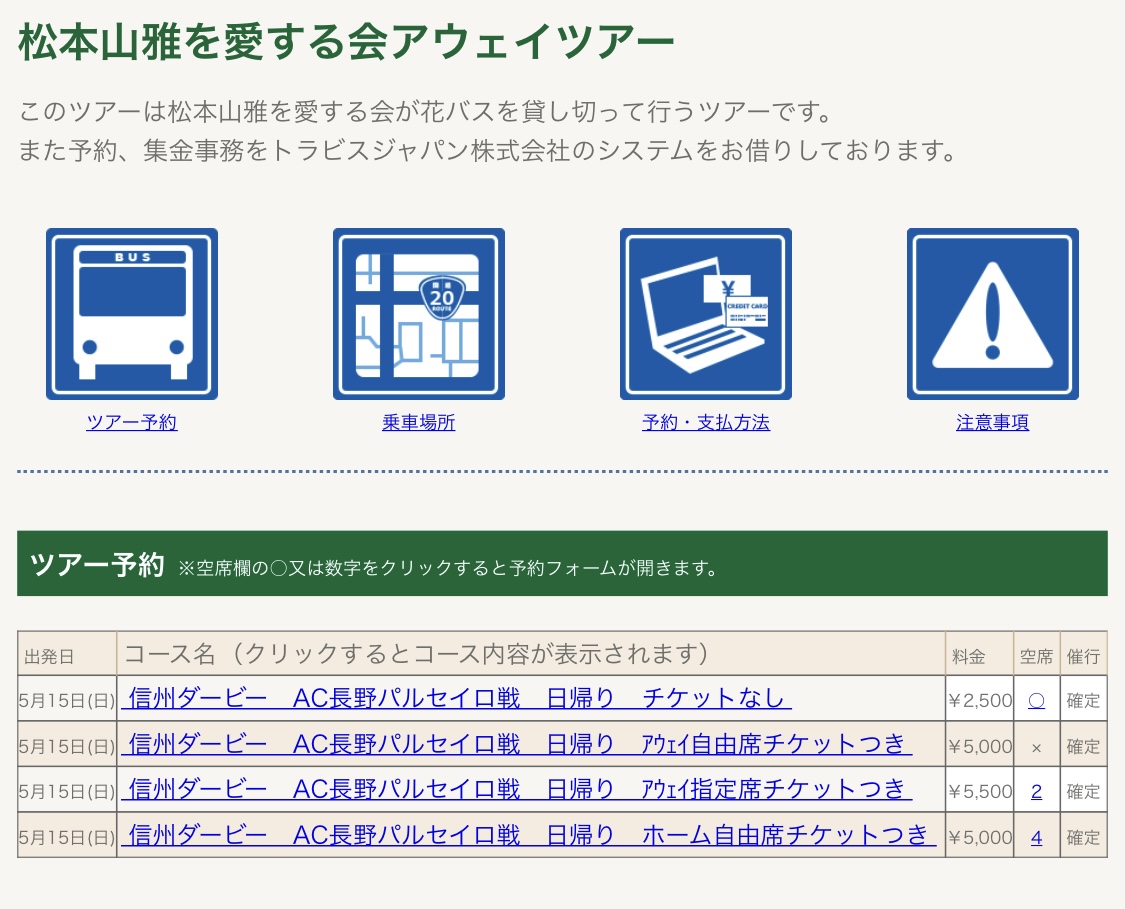Click the laptop and credit card icon

[x=706, y=314]
